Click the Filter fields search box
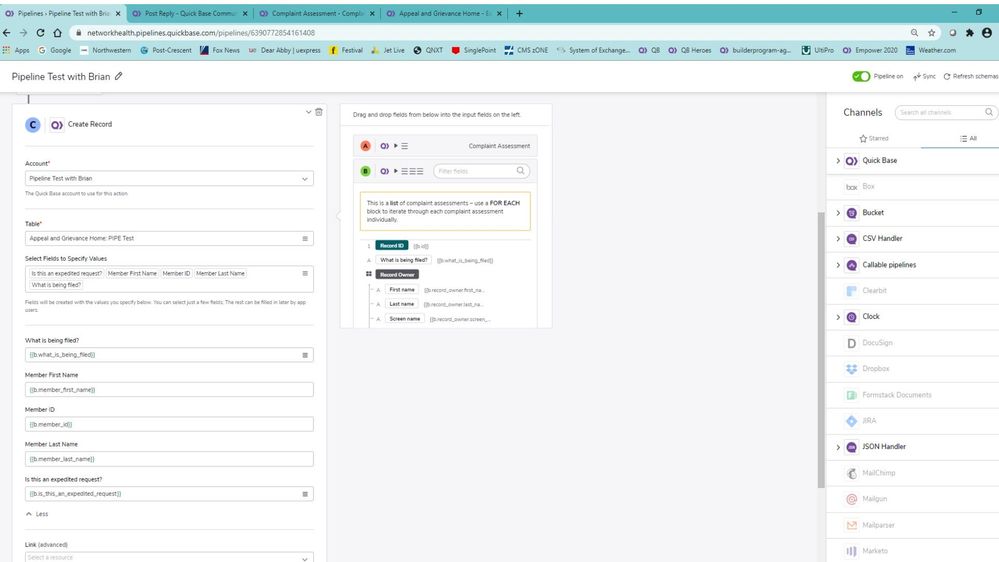Viewport: 999px width, 562px height. (x=481, y=171)
